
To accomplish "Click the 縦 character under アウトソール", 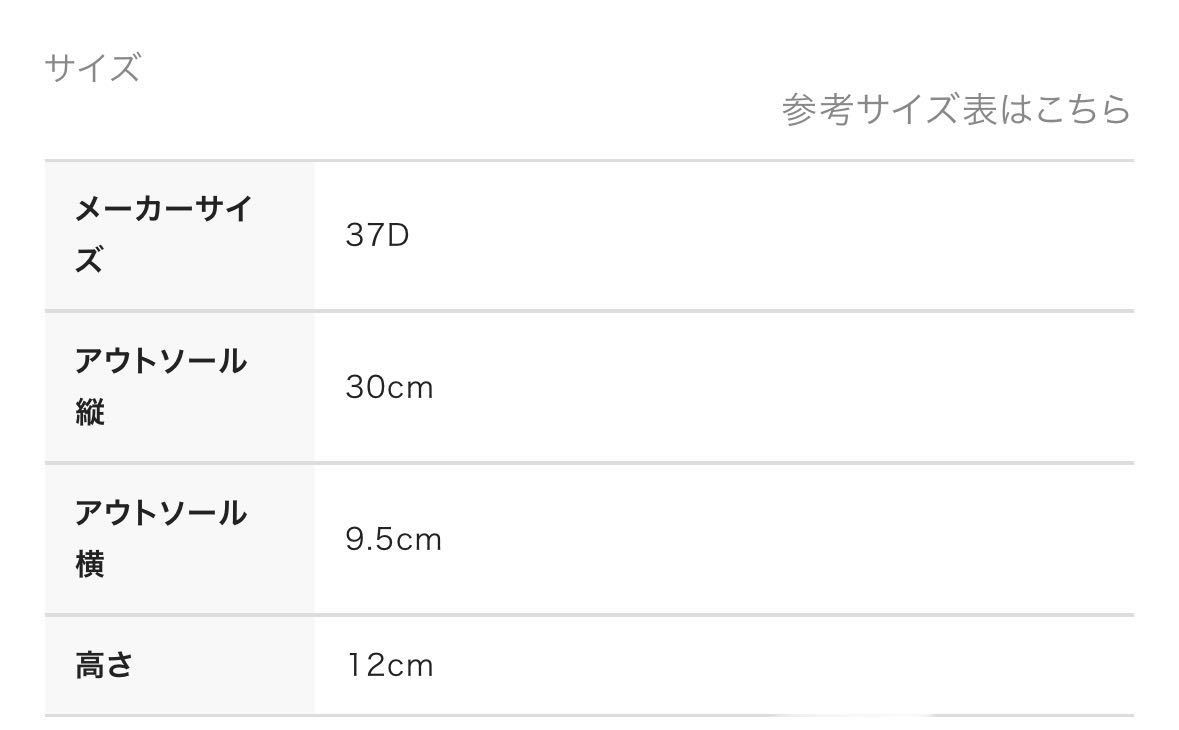I will [x=90, y=412].
